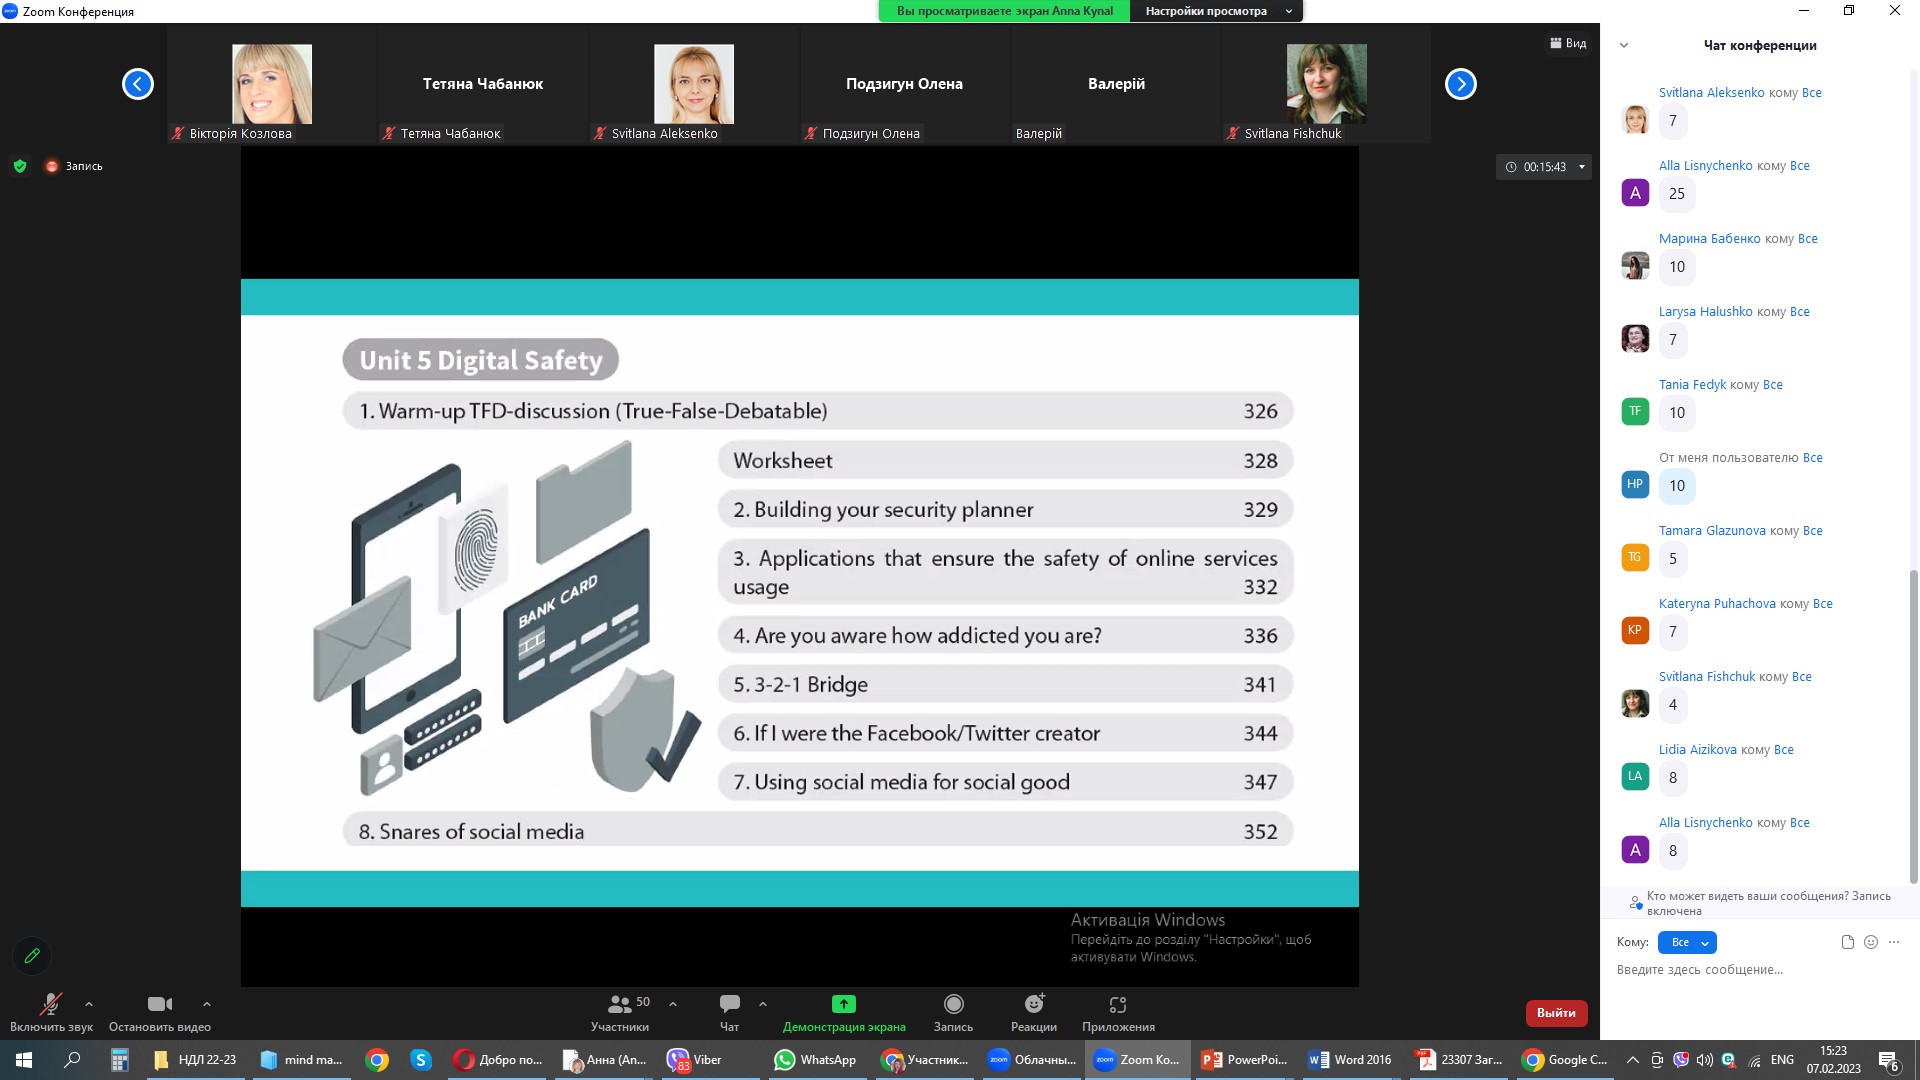Image resolution: width=1920 pixels, height=1080 pixels.
Task: Open the Apps (Приложения) button
Action: [1117, 1011]
